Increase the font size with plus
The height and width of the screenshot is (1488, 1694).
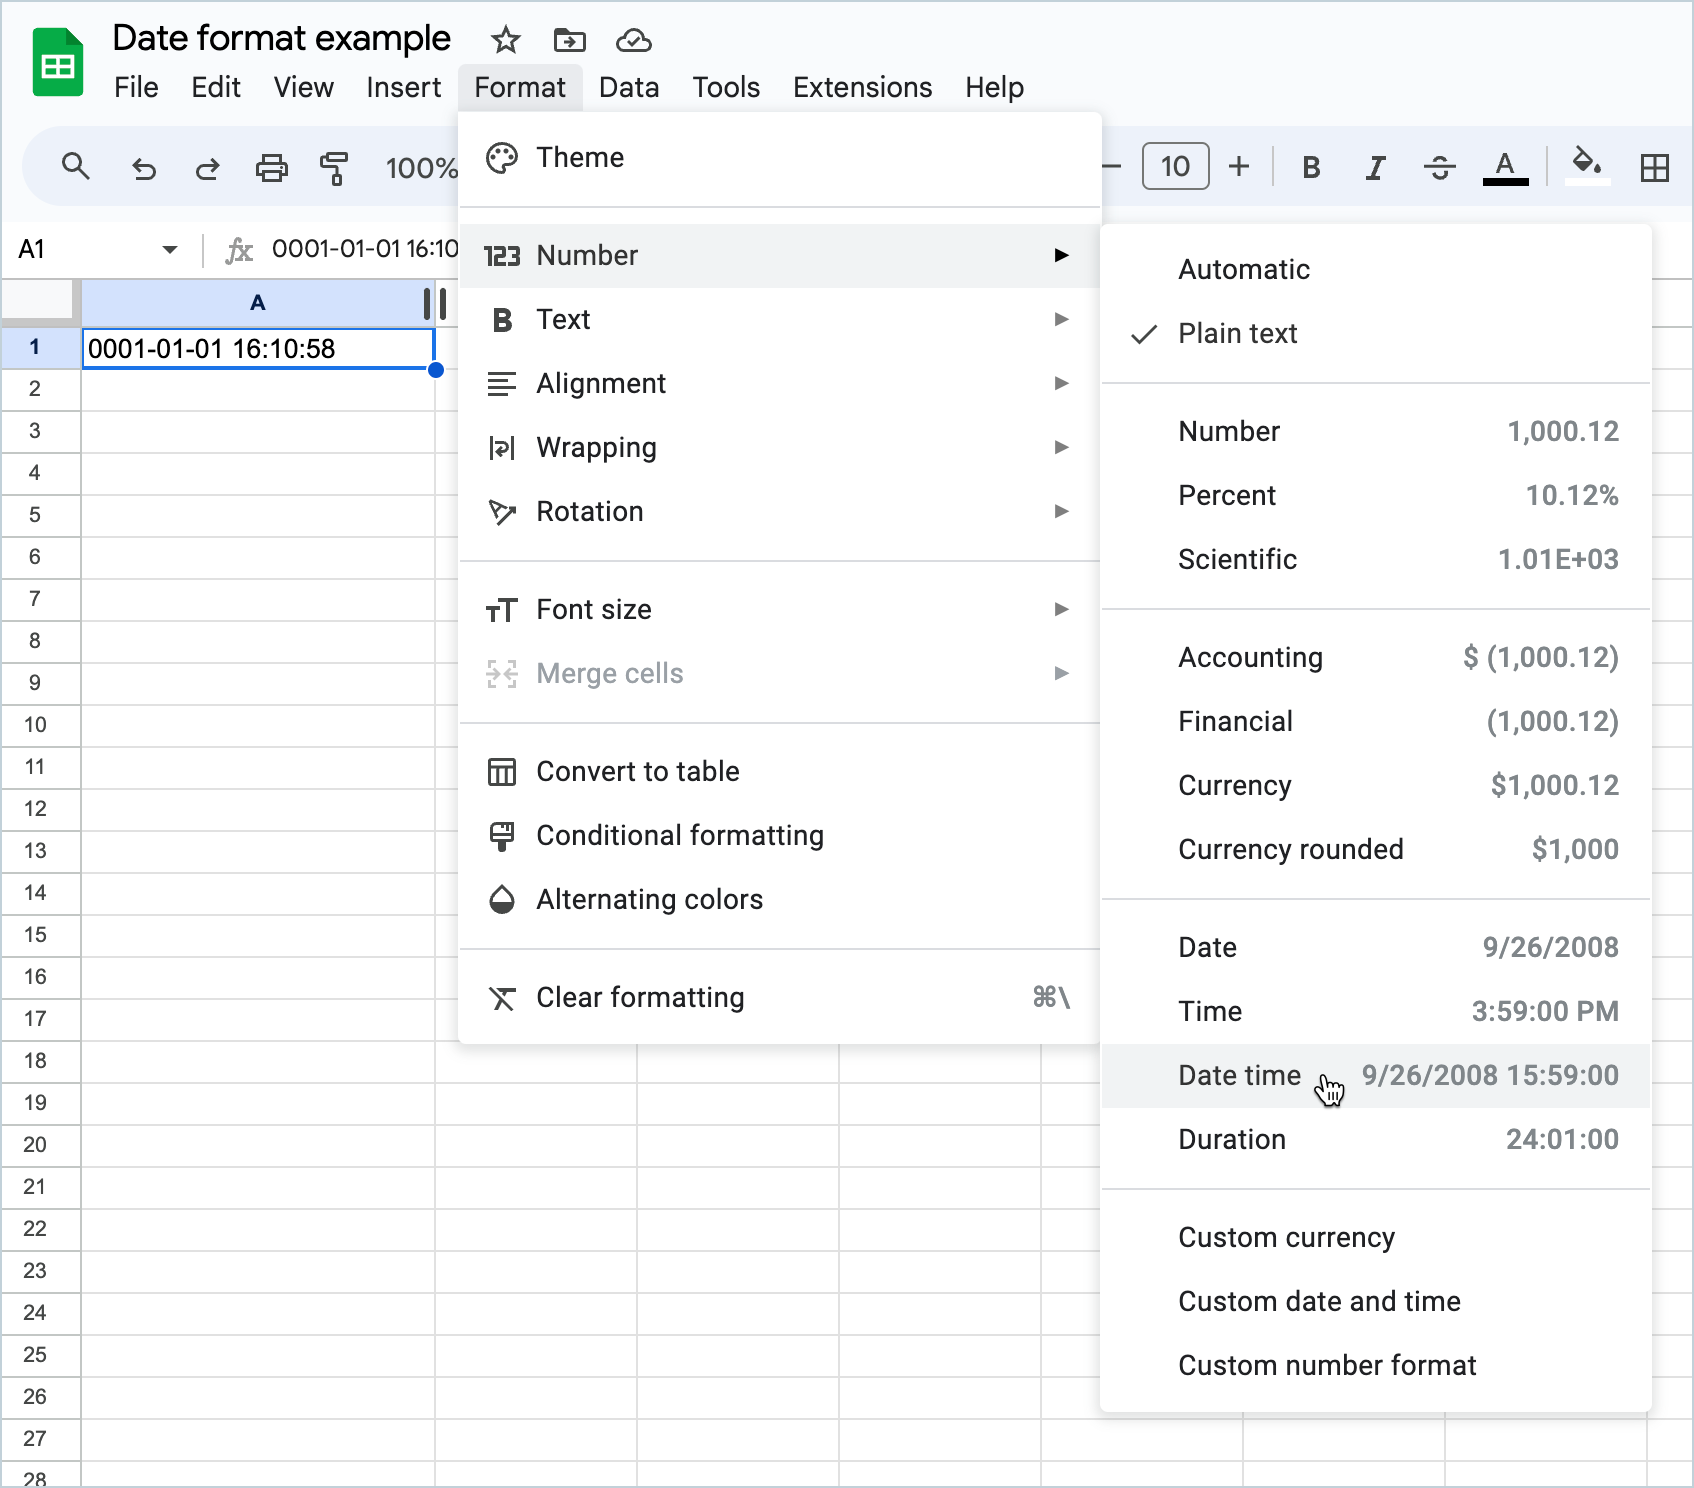click(1239, 166)
